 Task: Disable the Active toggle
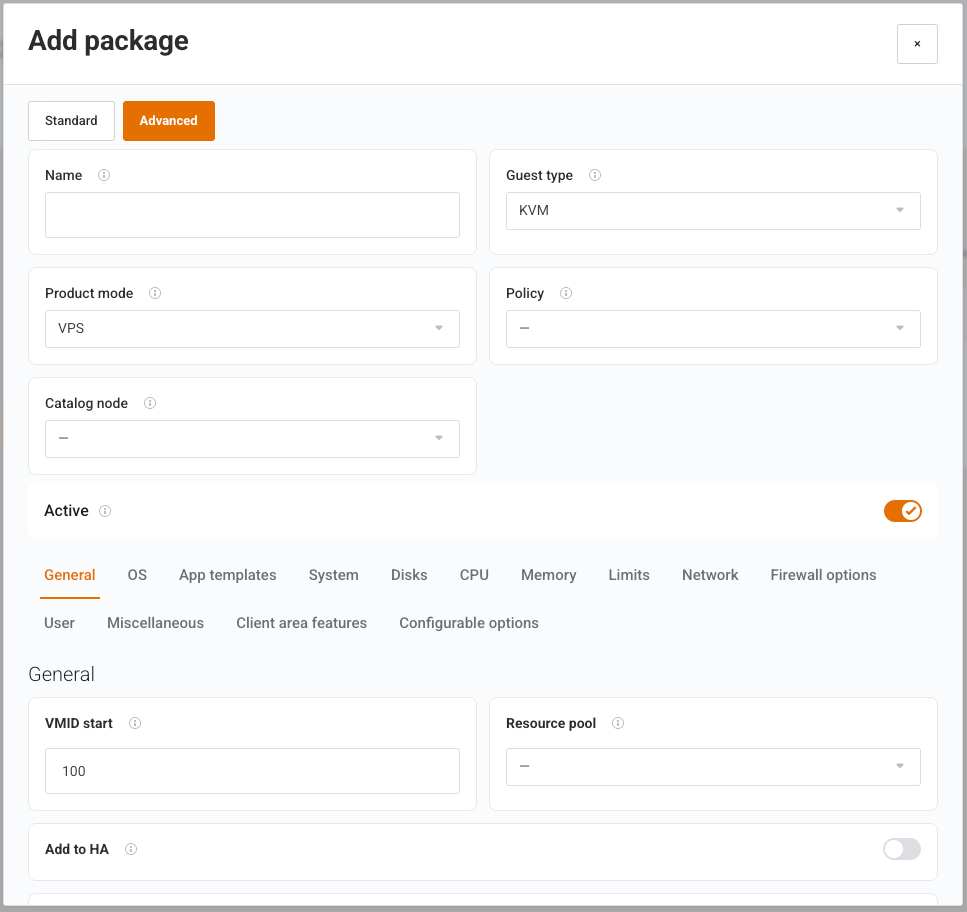coord(903,511)
